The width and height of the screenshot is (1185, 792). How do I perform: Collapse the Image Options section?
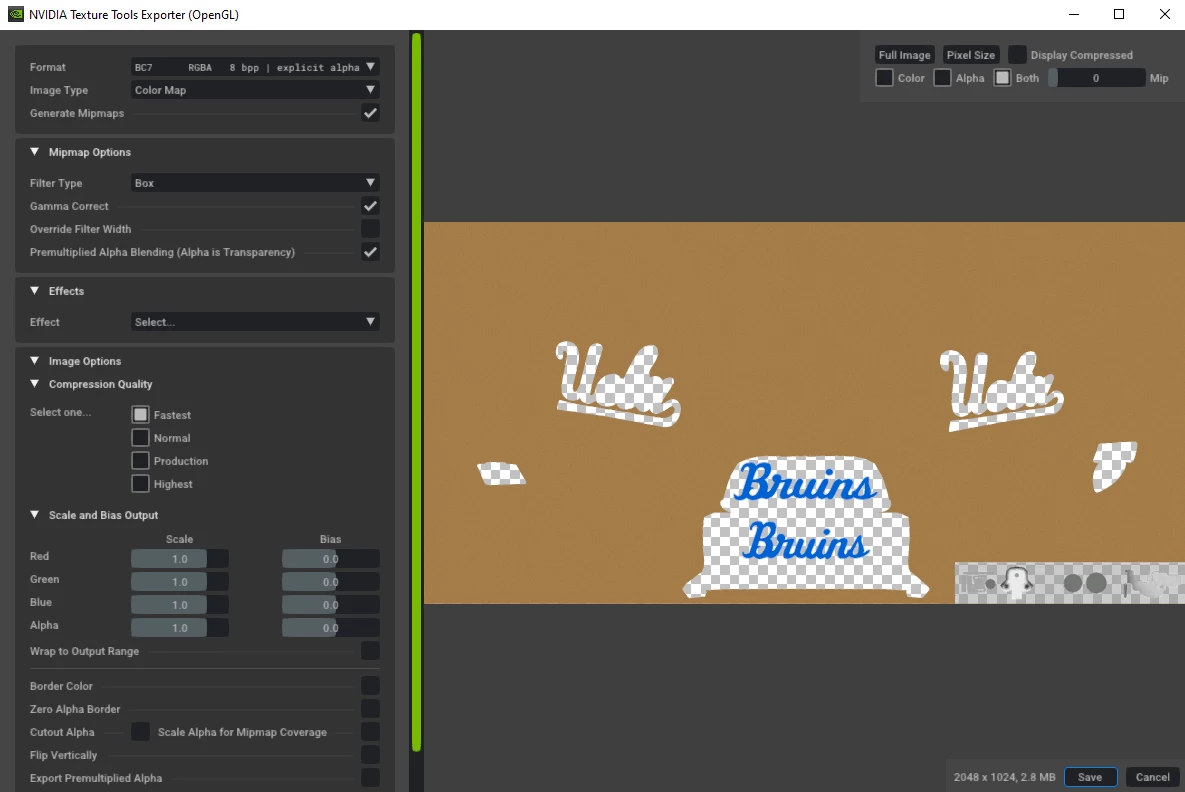coord(35,361)
